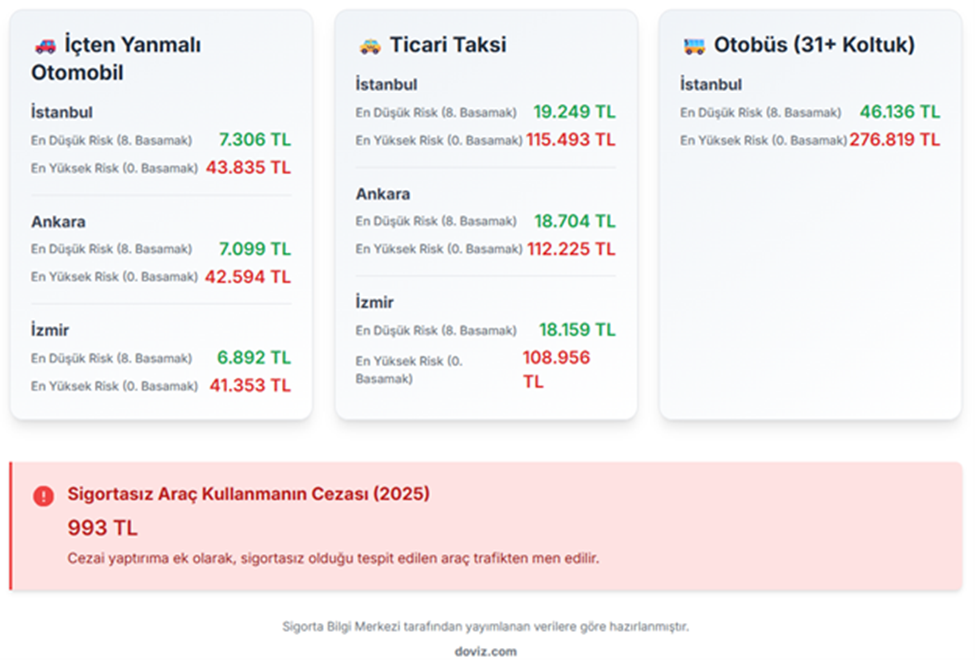976x661 pixels.
Task: Click the 7.306 TL lowest risk price
Action: click(255, 140)
